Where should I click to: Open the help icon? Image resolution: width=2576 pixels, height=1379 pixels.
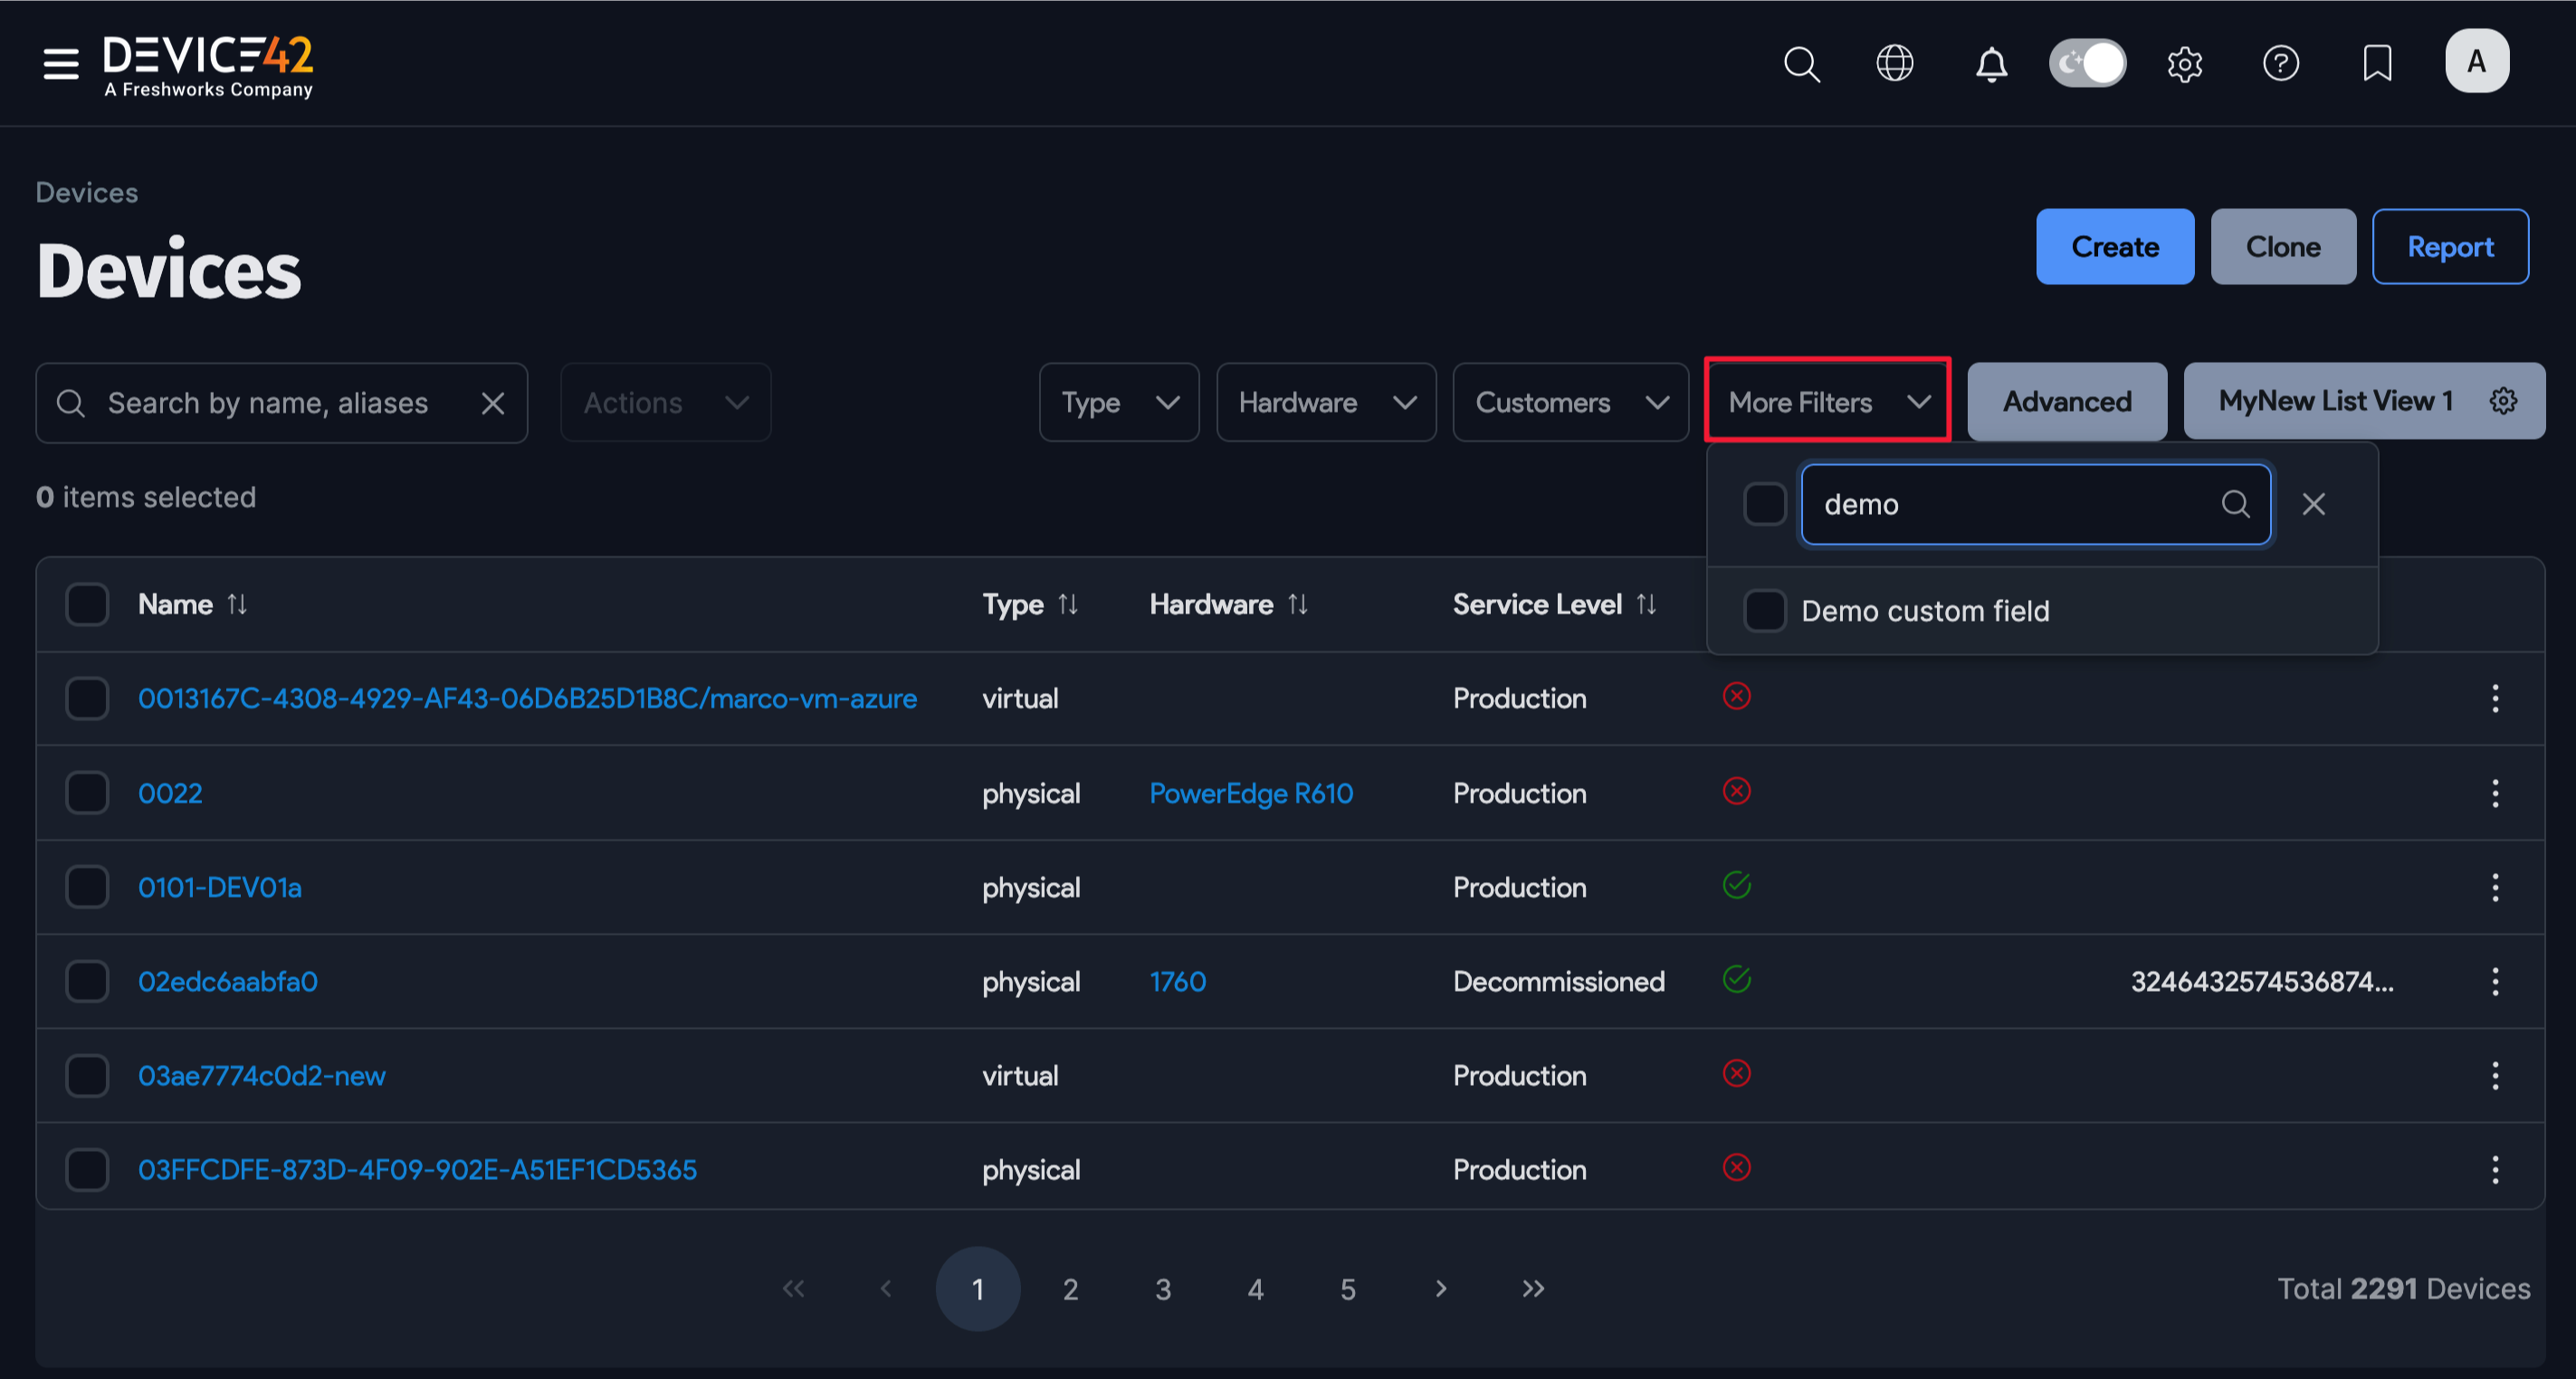(2281, 64)
